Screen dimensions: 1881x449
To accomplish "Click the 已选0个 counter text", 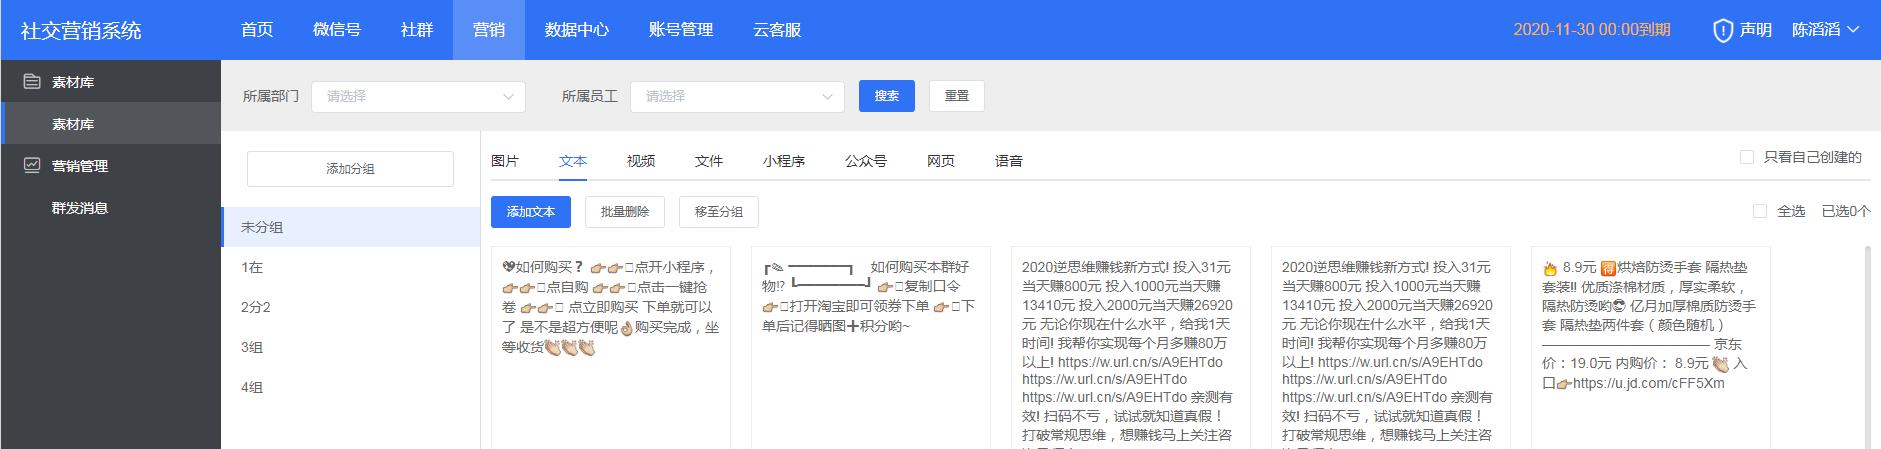I will pos(1846,211).
